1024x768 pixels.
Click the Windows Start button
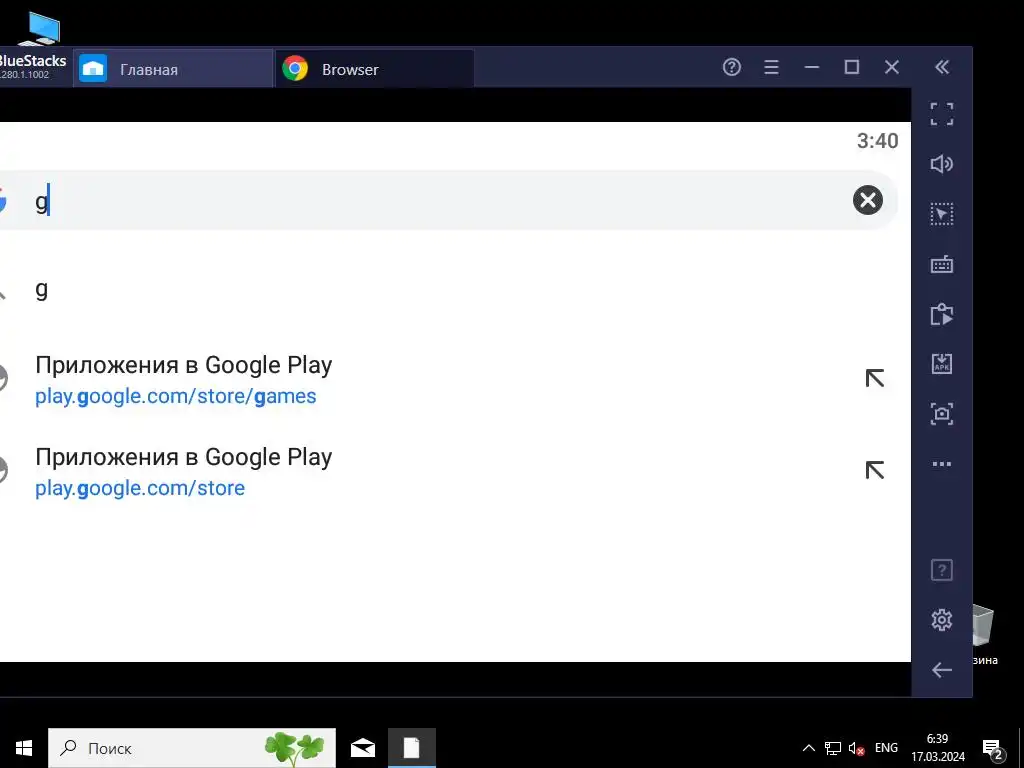click(24, 748)
